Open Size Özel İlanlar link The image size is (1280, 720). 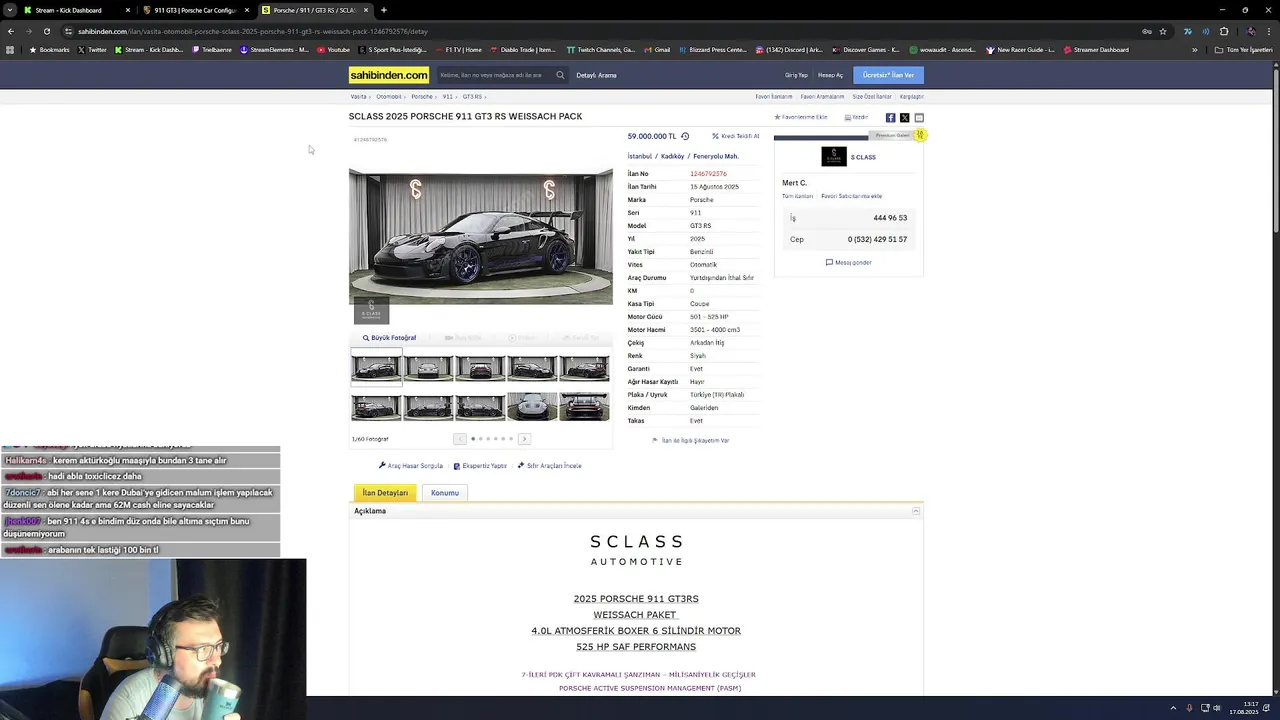[x=871, y=97]
